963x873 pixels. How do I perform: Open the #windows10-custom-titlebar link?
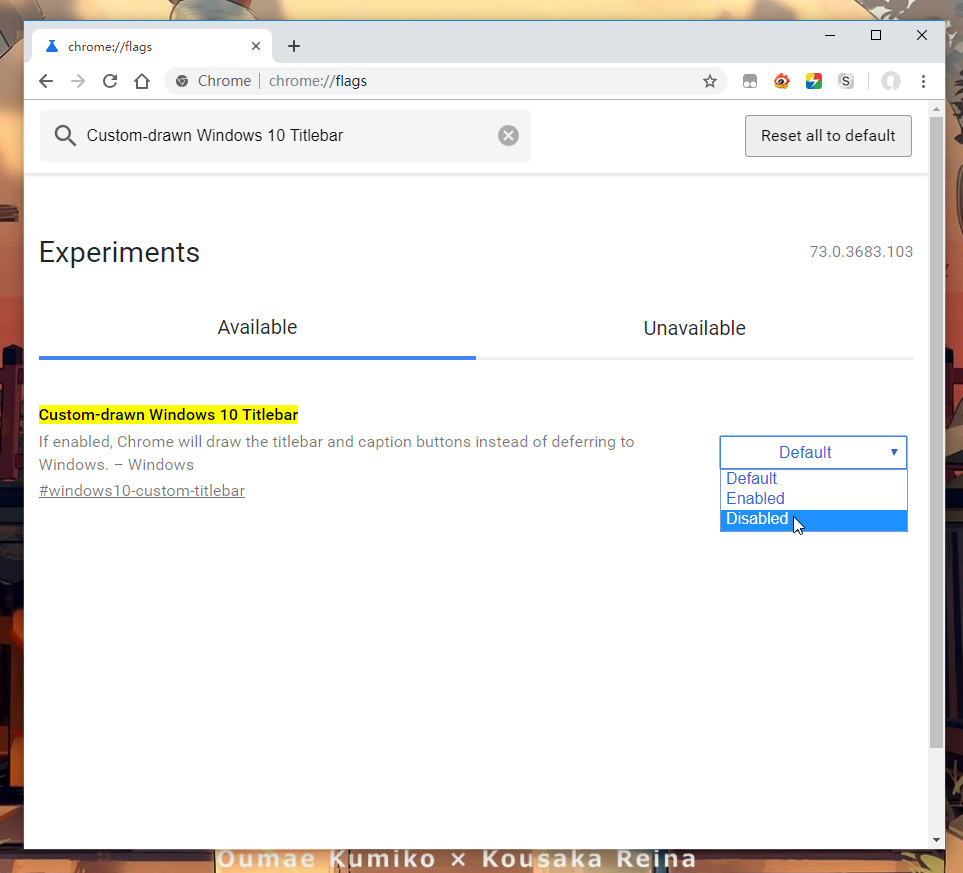[x=142, y=491]
